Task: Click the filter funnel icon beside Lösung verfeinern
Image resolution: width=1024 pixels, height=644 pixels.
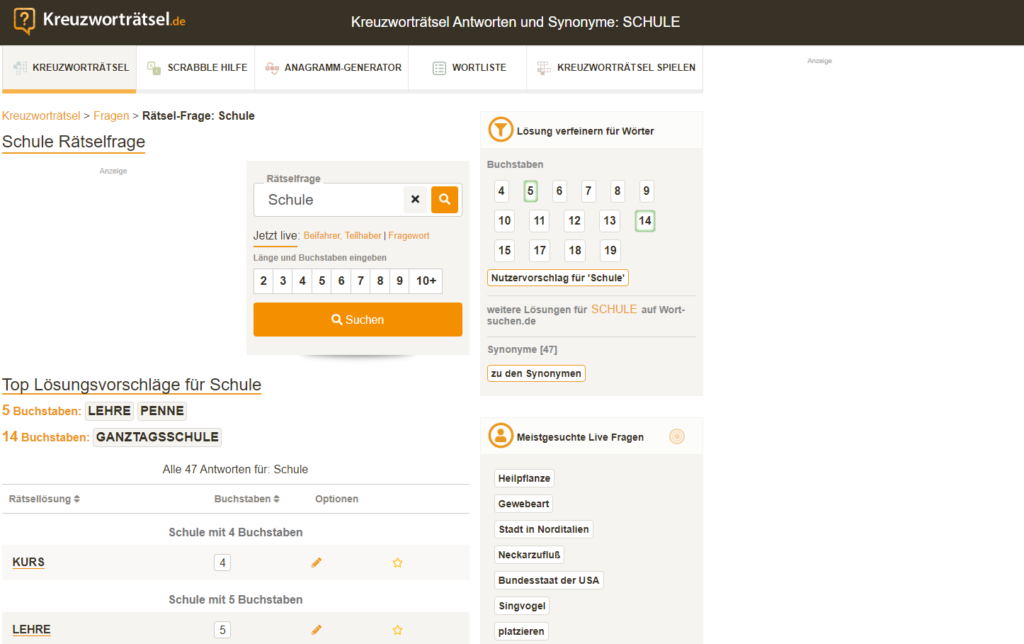Action: tap(501, 129)
